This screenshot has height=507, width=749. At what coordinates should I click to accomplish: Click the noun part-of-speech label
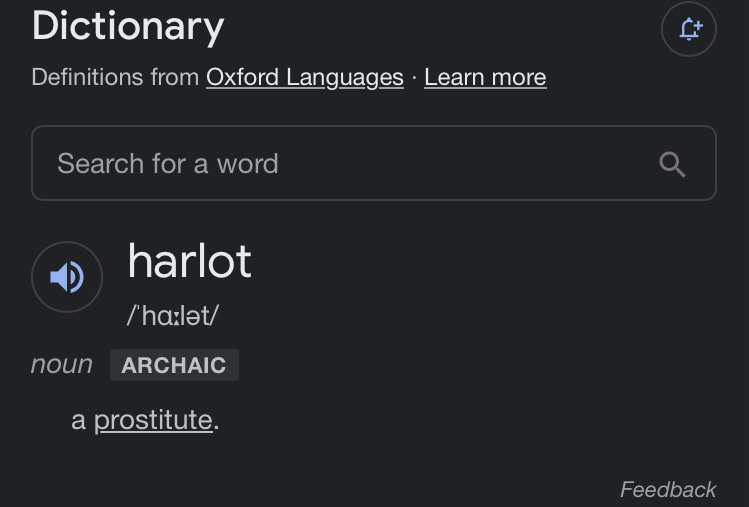point(62,365)
